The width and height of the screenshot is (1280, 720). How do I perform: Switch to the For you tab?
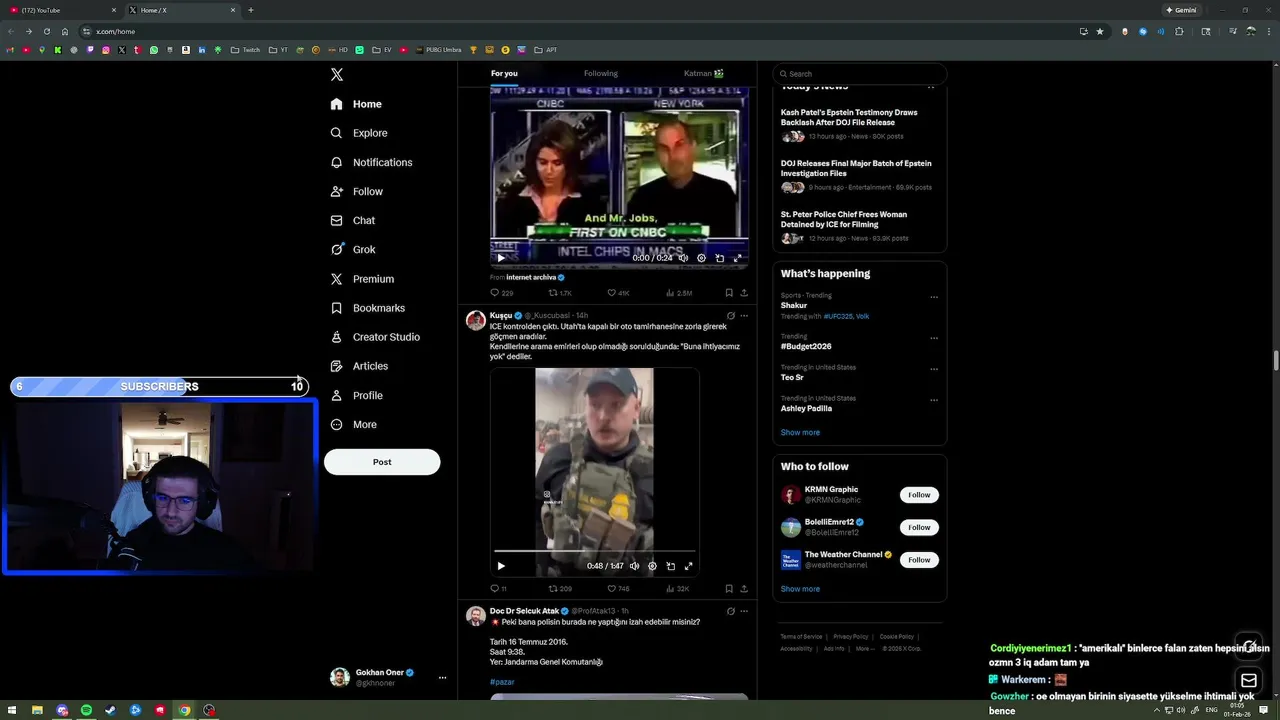point(504,73)
